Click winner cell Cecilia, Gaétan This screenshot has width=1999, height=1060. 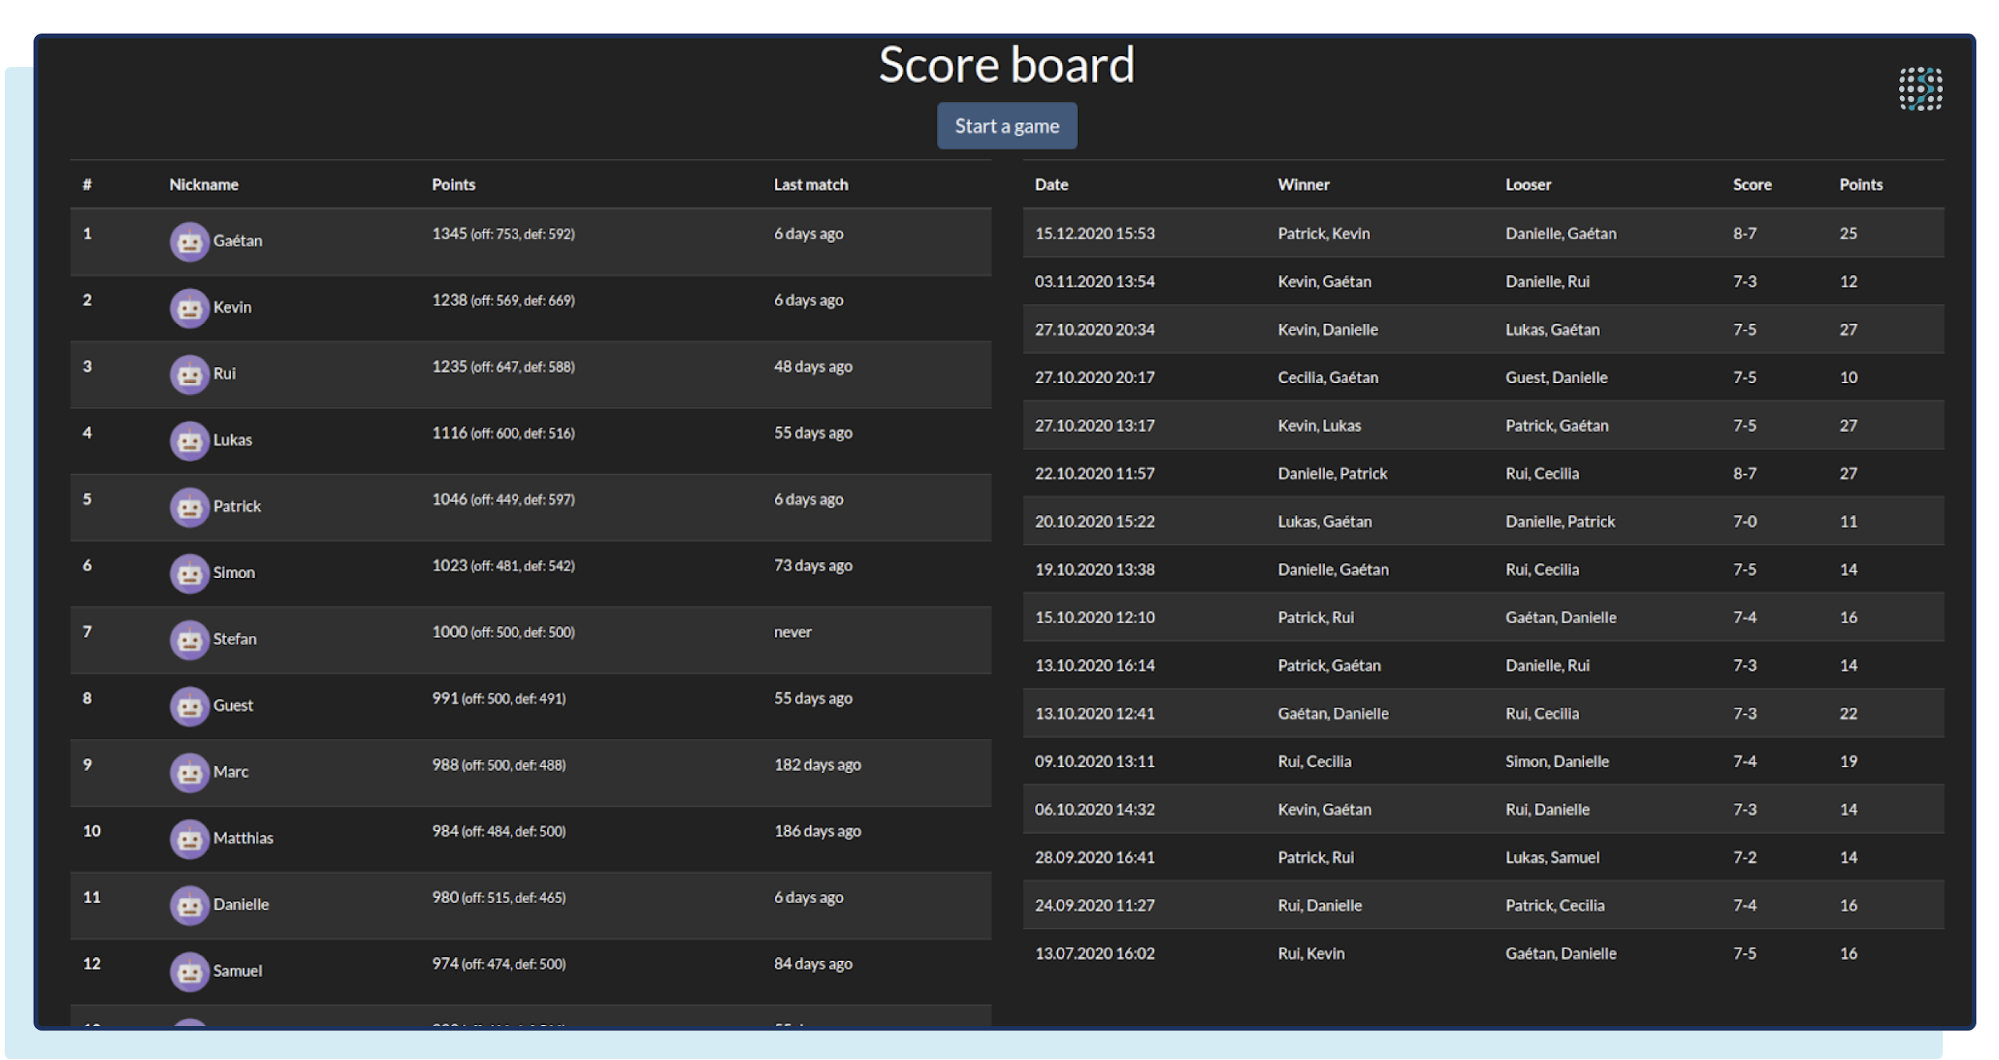(x=1328, y=377)
